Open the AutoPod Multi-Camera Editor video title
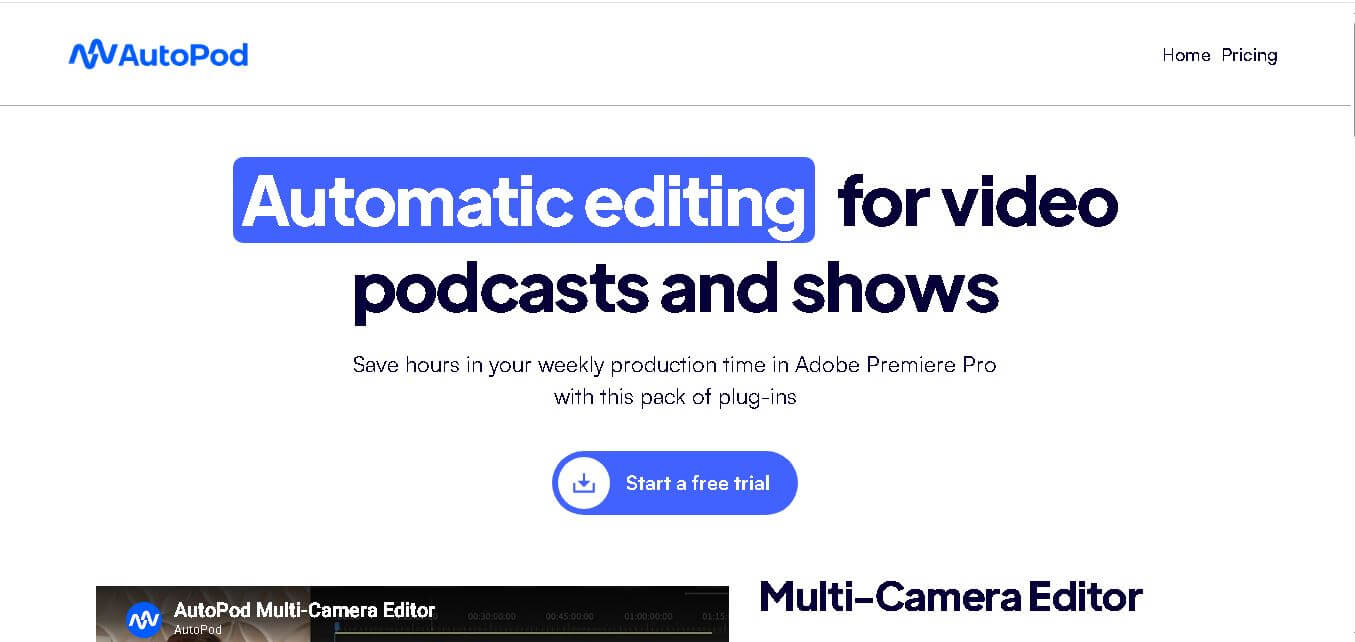The width and height of the screenshot is (1355, 642). [x=305, y=610]
